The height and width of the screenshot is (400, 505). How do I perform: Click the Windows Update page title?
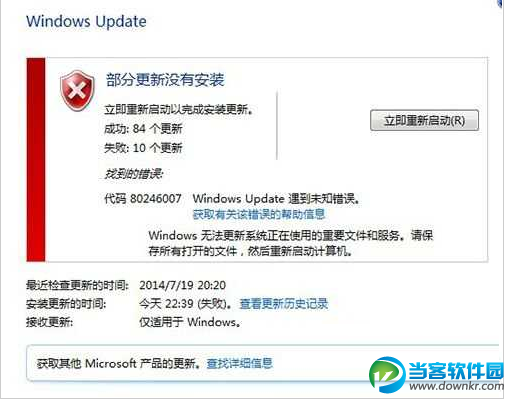click(x=86, y=22)
